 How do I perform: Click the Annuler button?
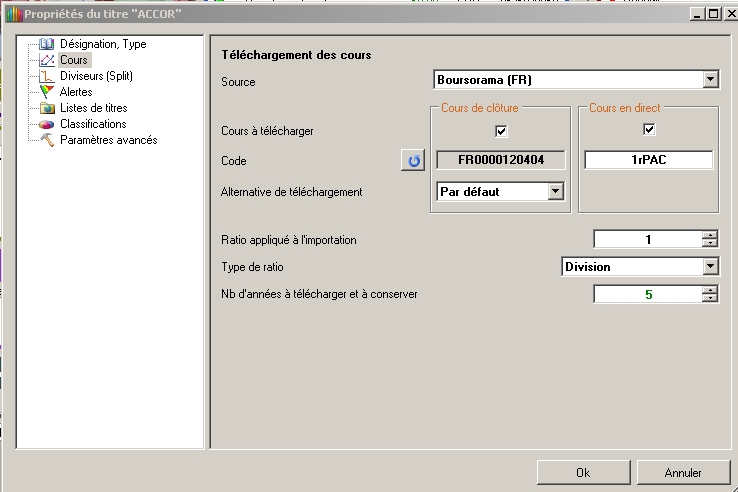[x=683, y=472]
